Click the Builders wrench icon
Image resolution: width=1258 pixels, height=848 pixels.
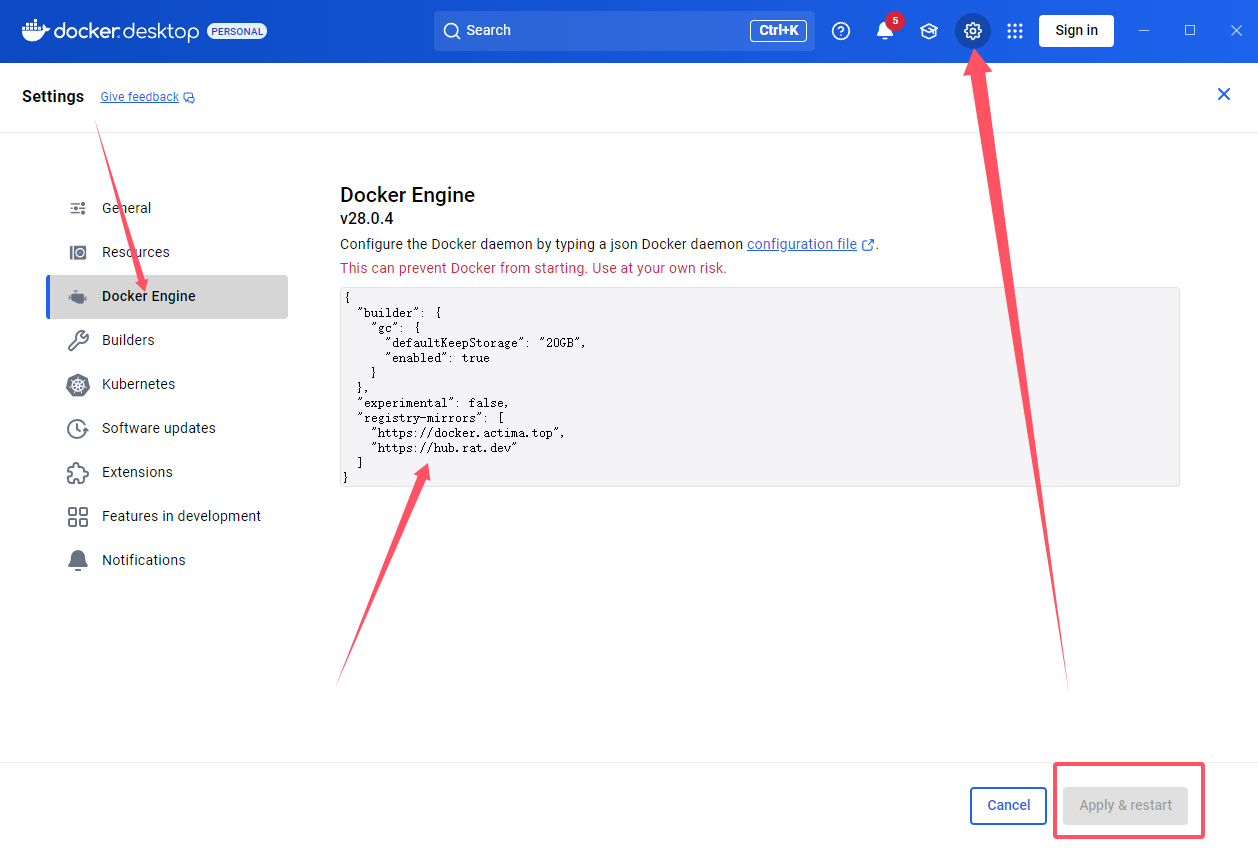coord(78,340)
